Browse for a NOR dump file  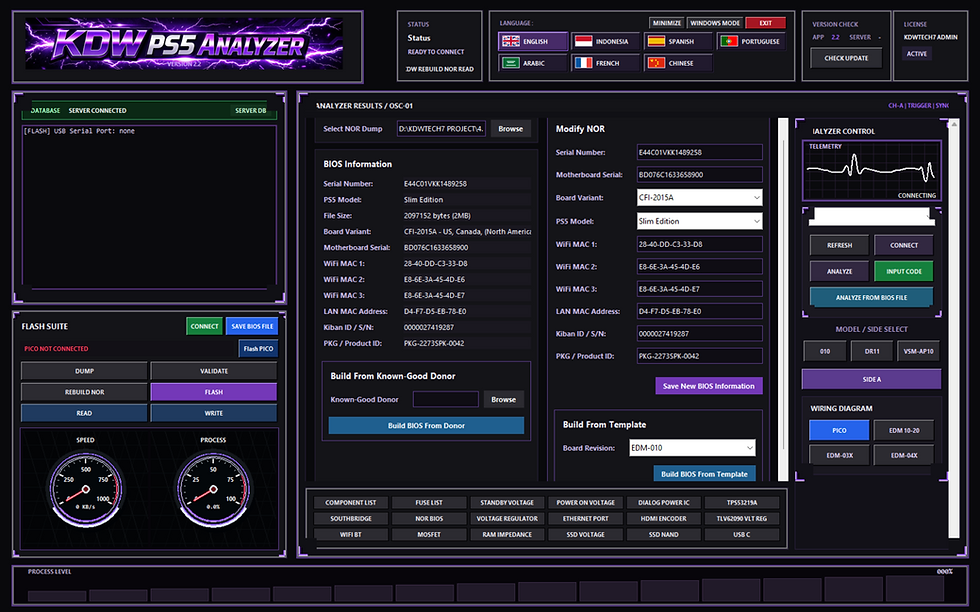tap(511, 129)
